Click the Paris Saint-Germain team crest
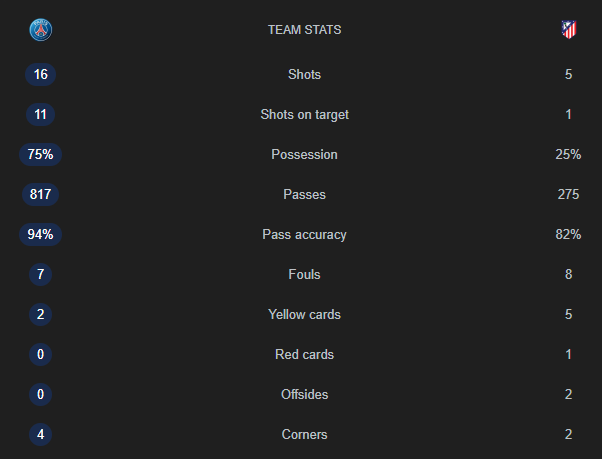 41,30
